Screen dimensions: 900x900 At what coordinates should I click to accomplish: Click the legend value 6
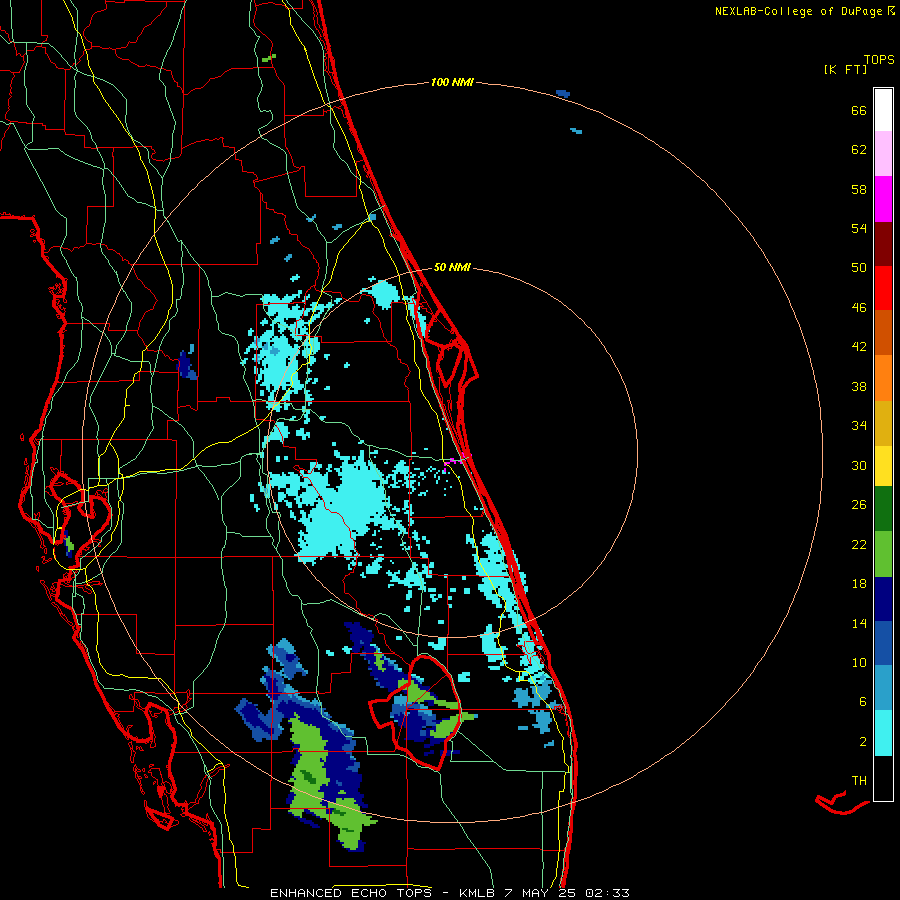tap(863, 702)
